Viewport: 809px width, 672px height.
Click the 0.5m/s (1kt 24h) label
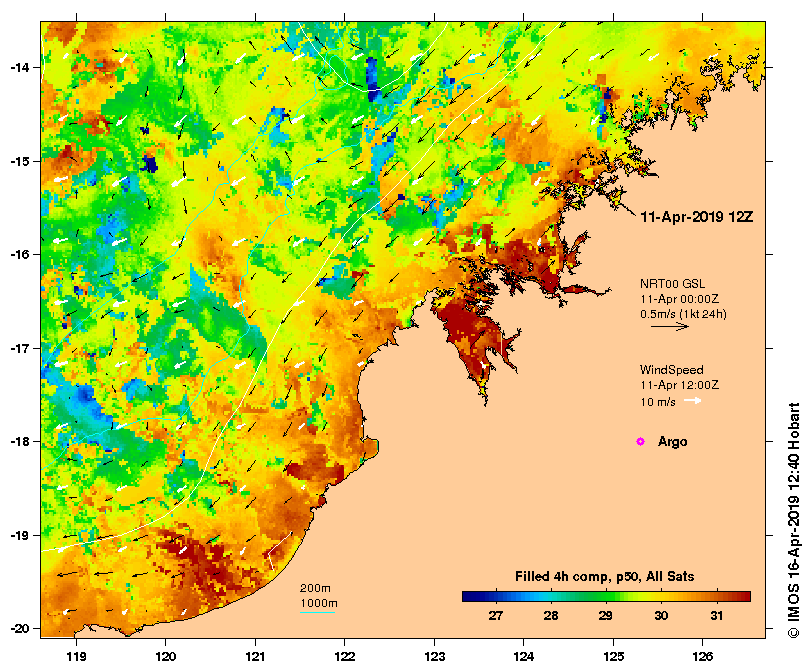[x=683, y=314]
